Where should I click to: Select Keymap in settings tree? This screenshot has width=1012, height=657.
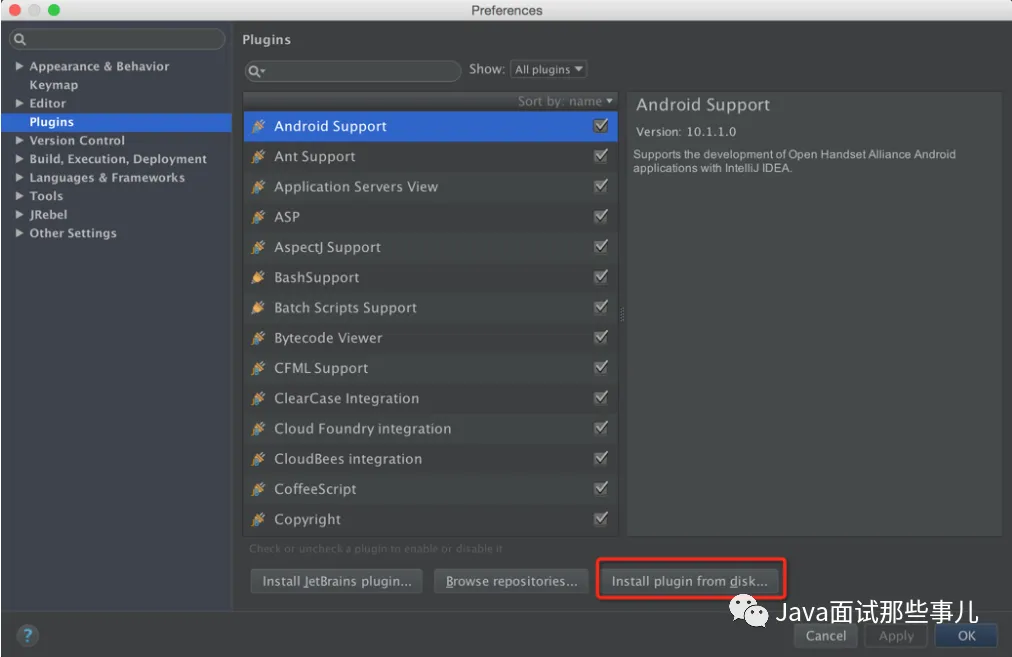54,85
